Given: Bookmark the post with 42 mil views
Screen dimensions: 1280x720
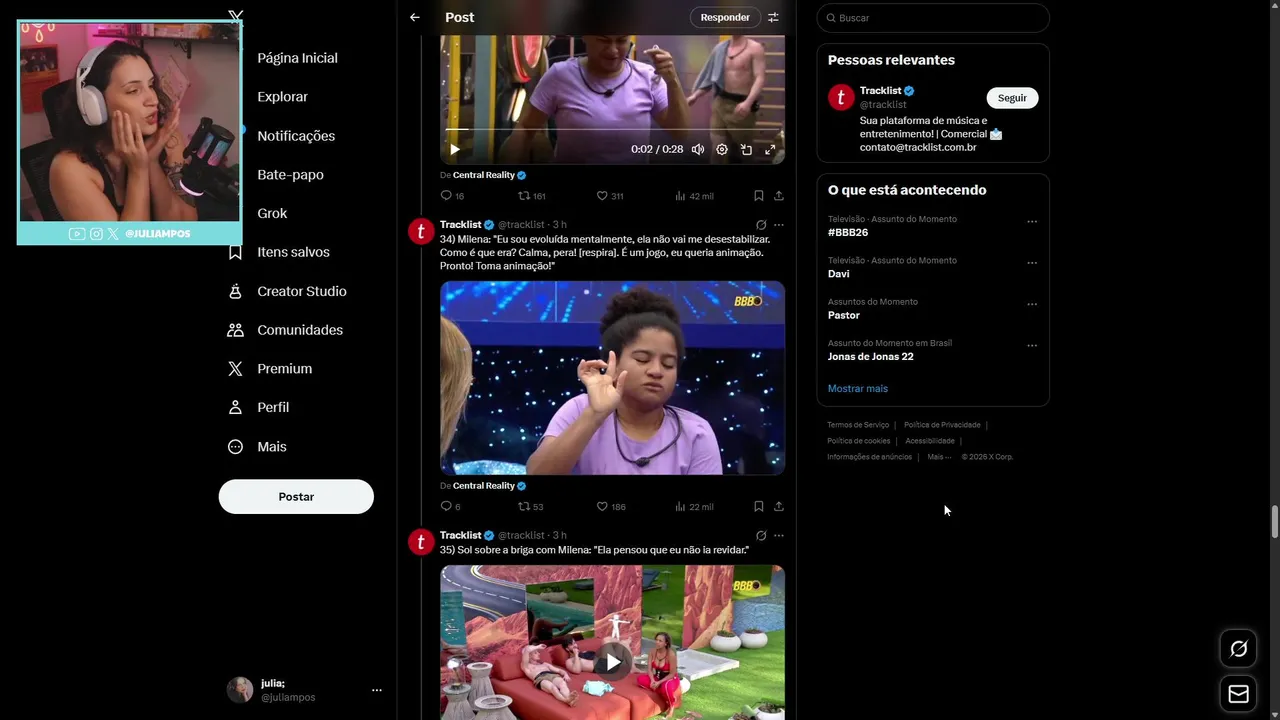Looking at the screenshot, I should tap(759, 196).
